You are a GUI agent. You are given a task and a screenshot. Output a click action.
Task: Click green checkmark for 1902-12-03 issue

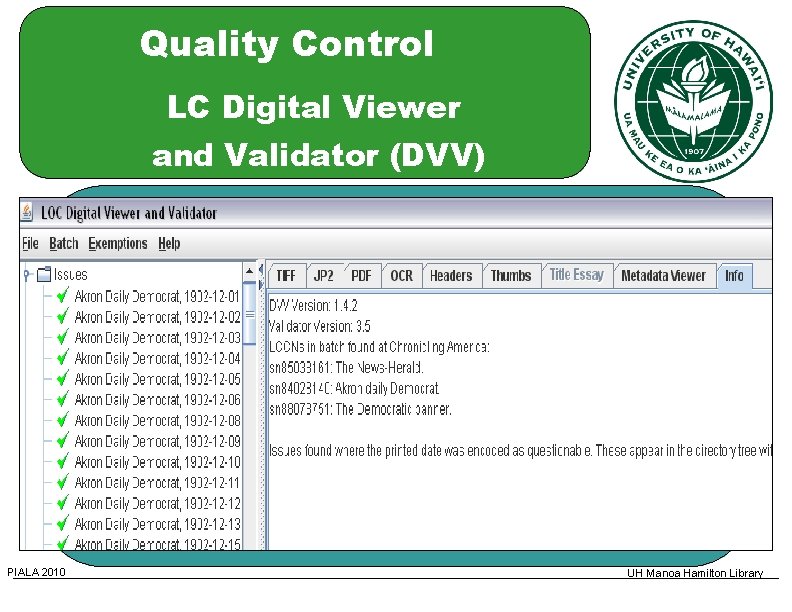tap(63, 336)
